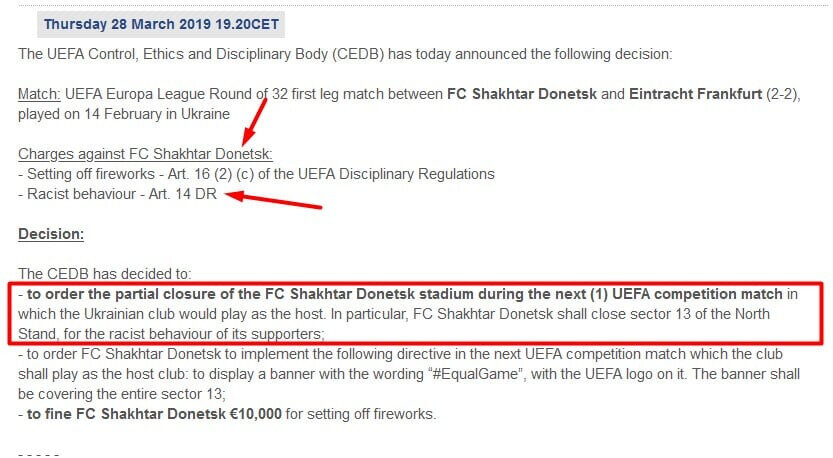
Task: Click bold 'to fine FC Shakhtar Donetsk €10,000'
Action: pos(154,414)
